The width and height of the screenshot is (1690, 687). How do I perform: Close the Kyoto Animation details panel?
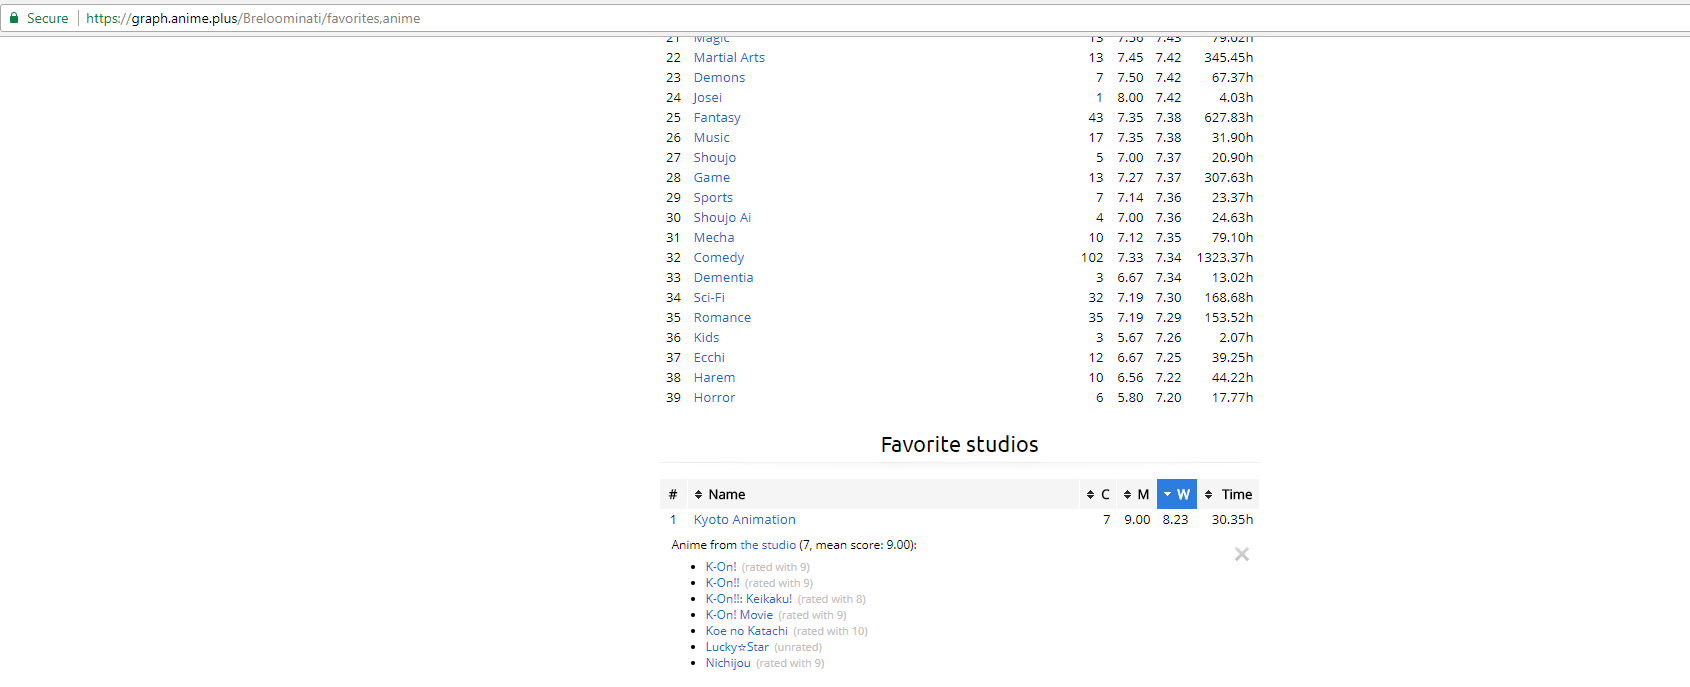coord(1241,554)
